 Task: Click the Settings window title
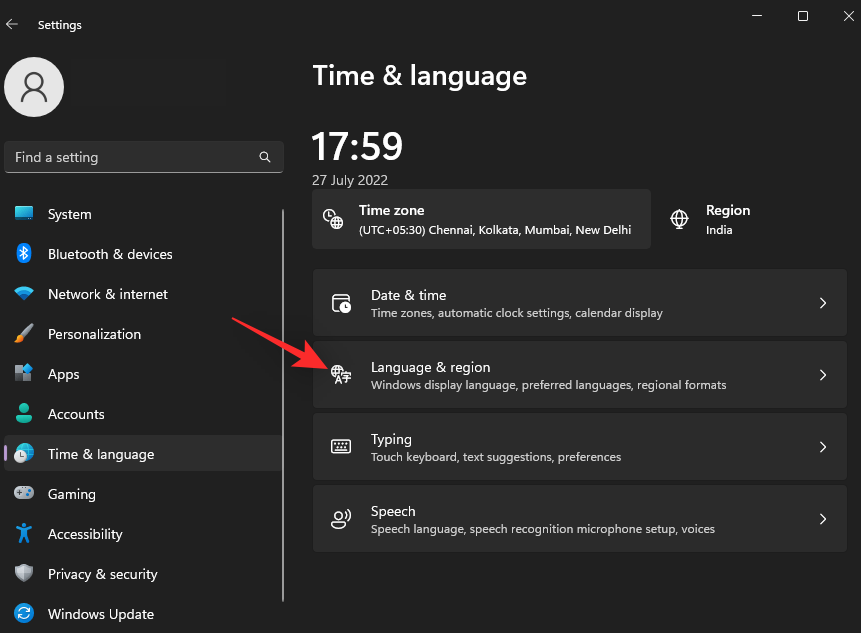(59, 25)
